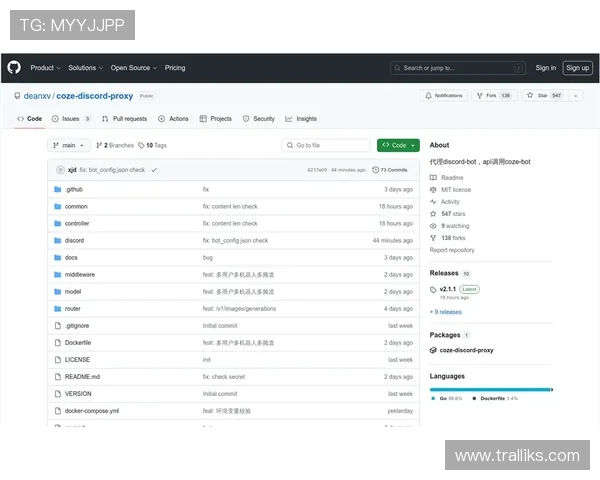Click the README.md commit message fix: check secret

pyautogui.click(x=224, y=377)
